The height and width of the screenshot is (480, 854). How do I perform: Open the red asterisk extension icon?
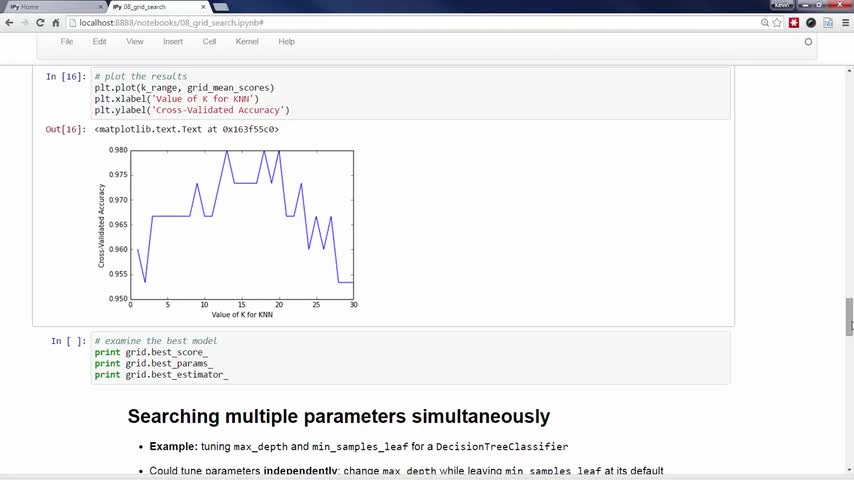click(x=794, y=23)
